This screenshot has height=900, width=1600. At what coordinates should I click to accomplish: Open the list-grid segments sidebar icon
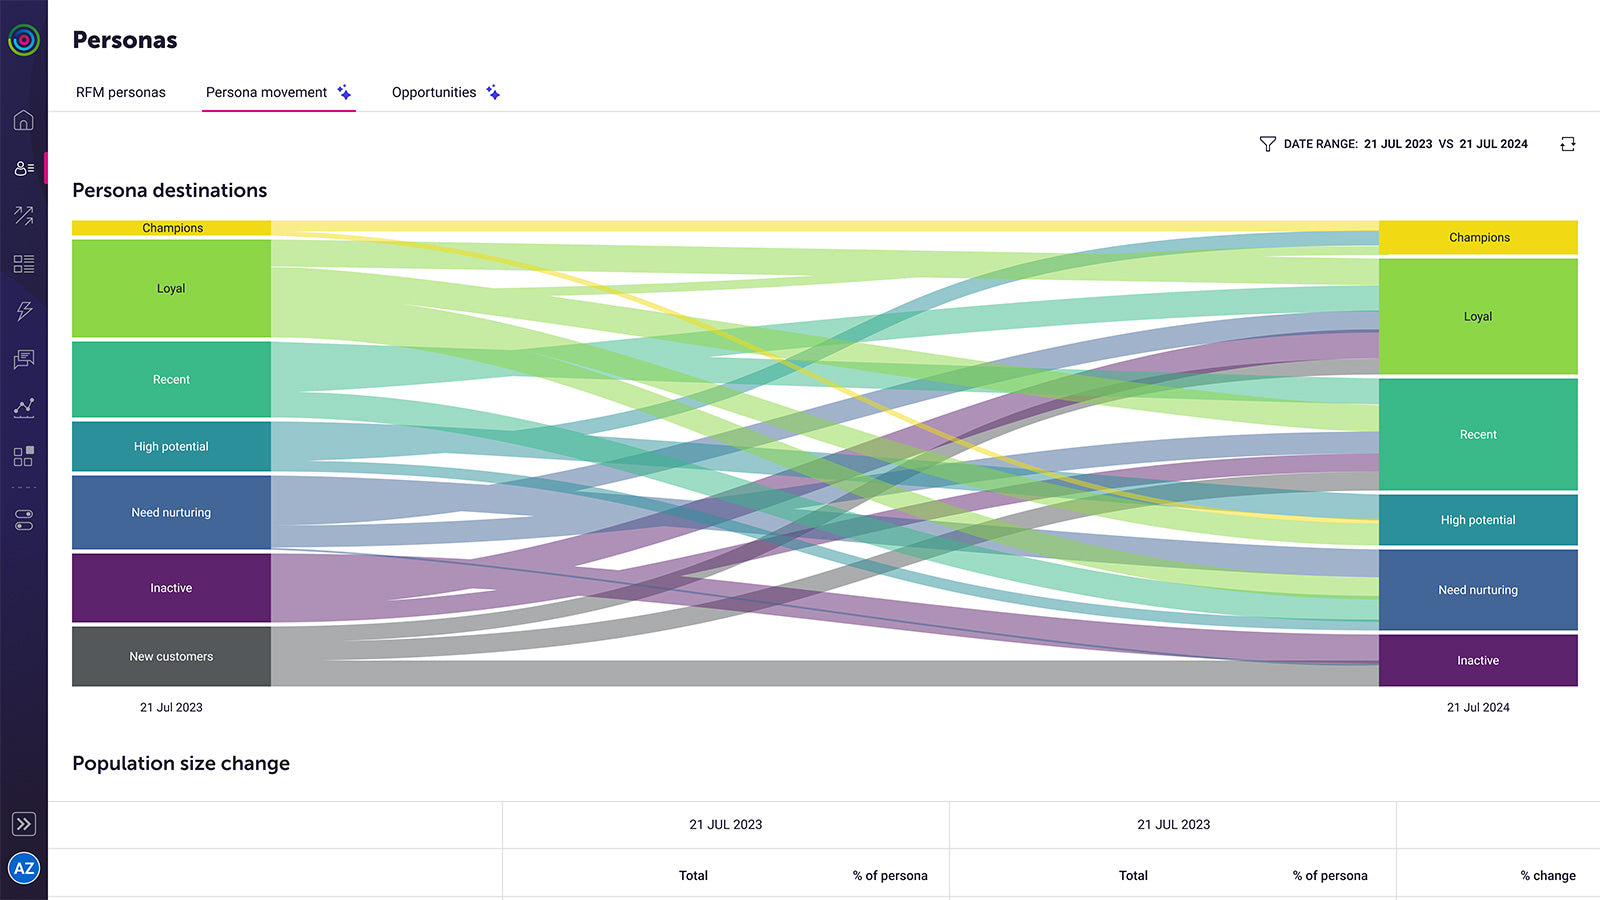[x=24, y=264]
